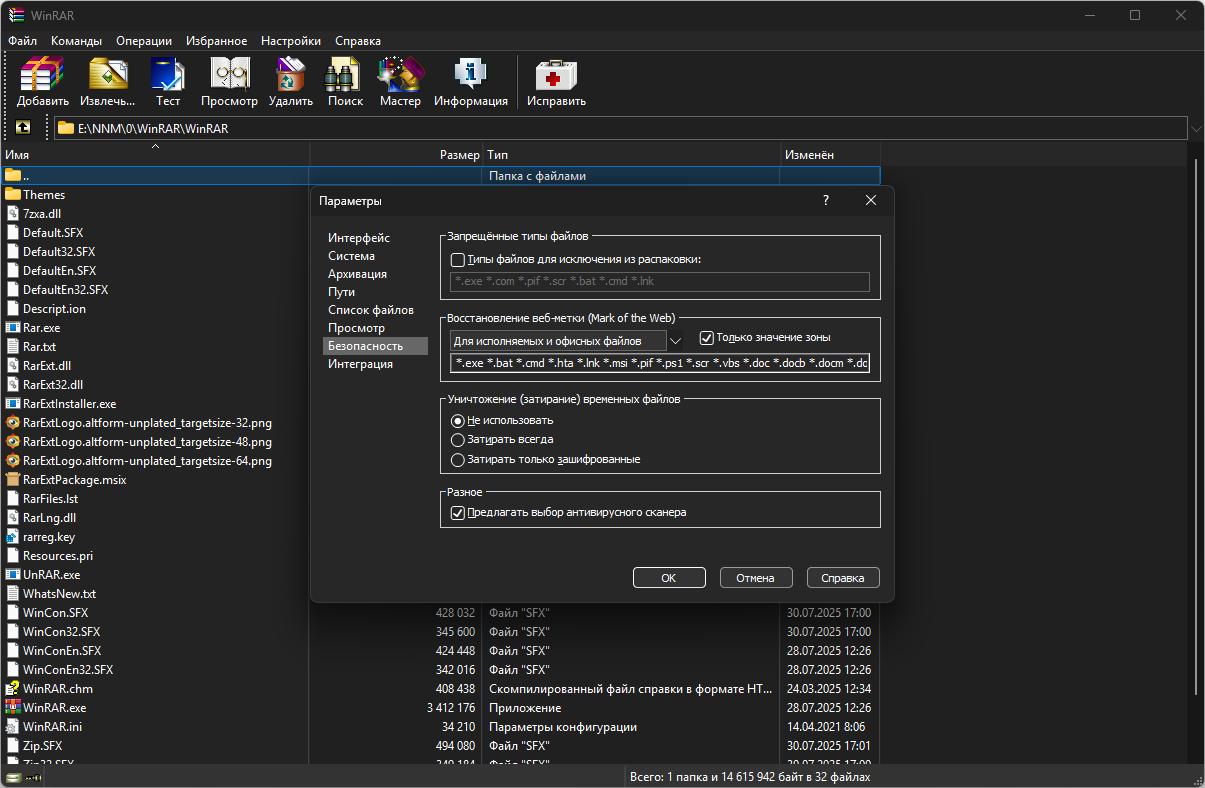Toggle Предлагать выбор антивирусного сканера checkbox
The width and height of the screenshot is (1205, 788).
[458, 513]
